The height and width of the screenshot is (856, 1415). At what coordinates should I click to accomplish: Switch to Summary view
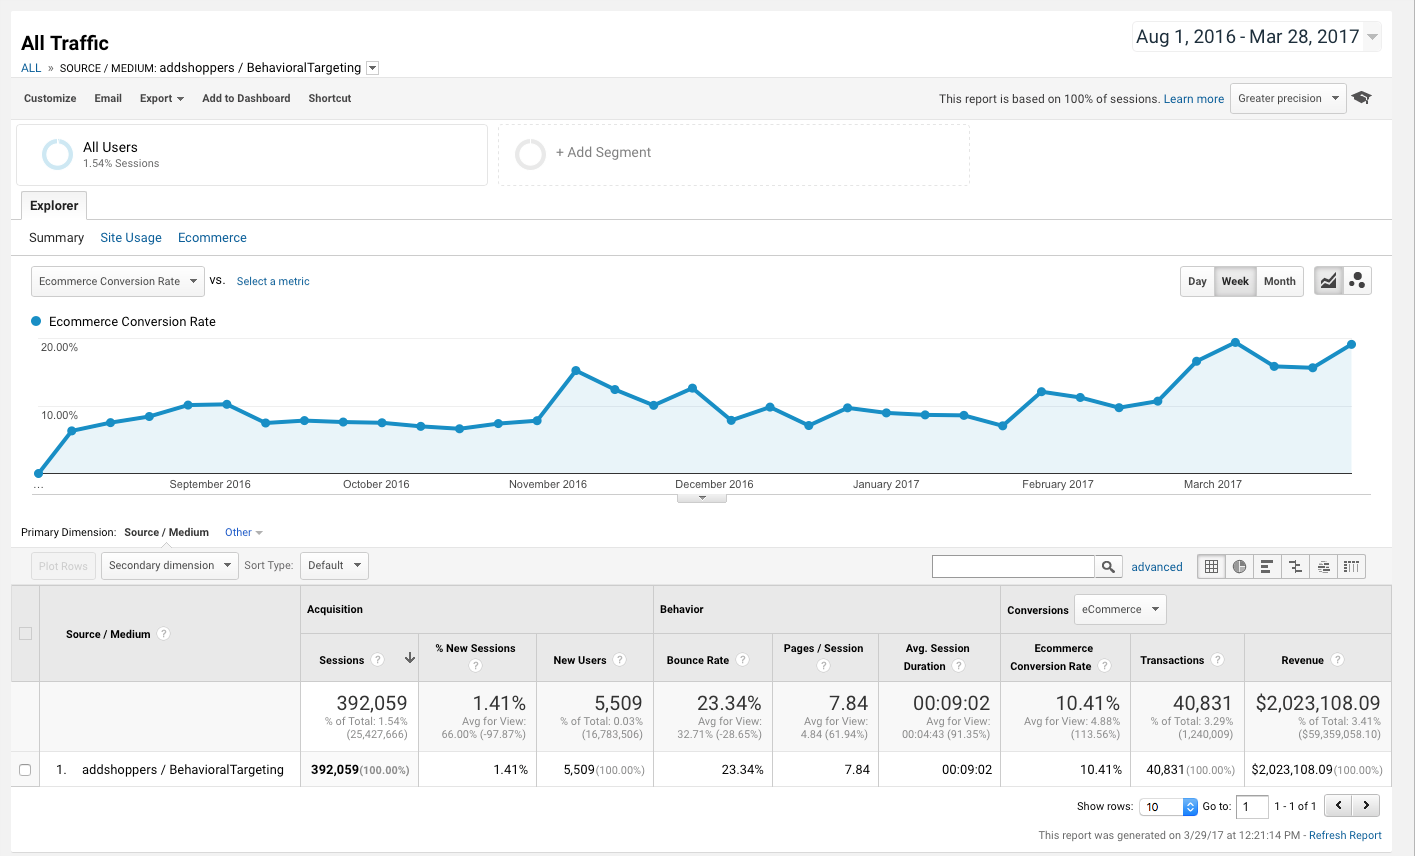tap(56, 237)
